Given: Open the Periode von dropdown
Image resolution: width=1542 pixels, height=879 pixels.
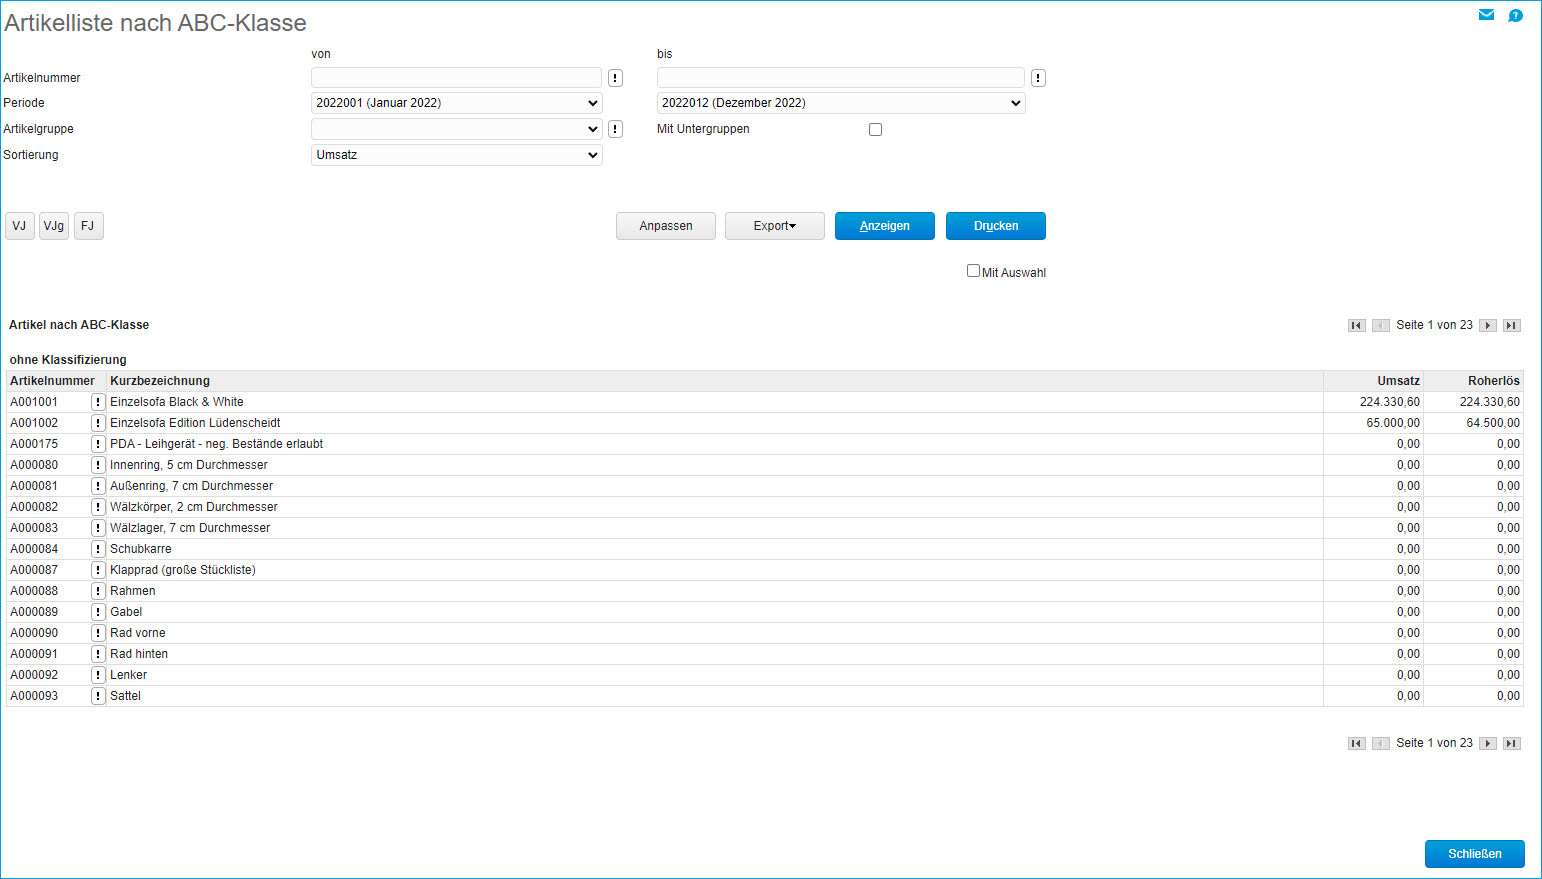Looking at the screenshot, I should point(456,103).
